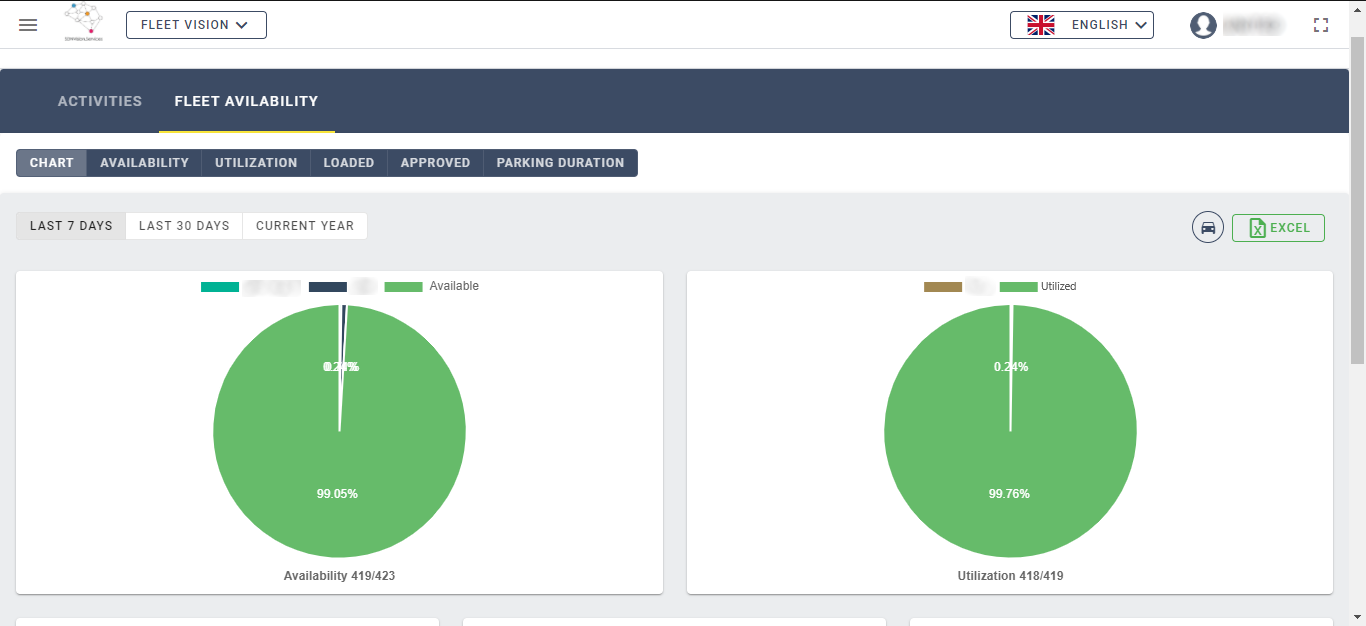Choose the Current Year range
The width and height of the screenshot is (1366, 626).
point(305,226)
